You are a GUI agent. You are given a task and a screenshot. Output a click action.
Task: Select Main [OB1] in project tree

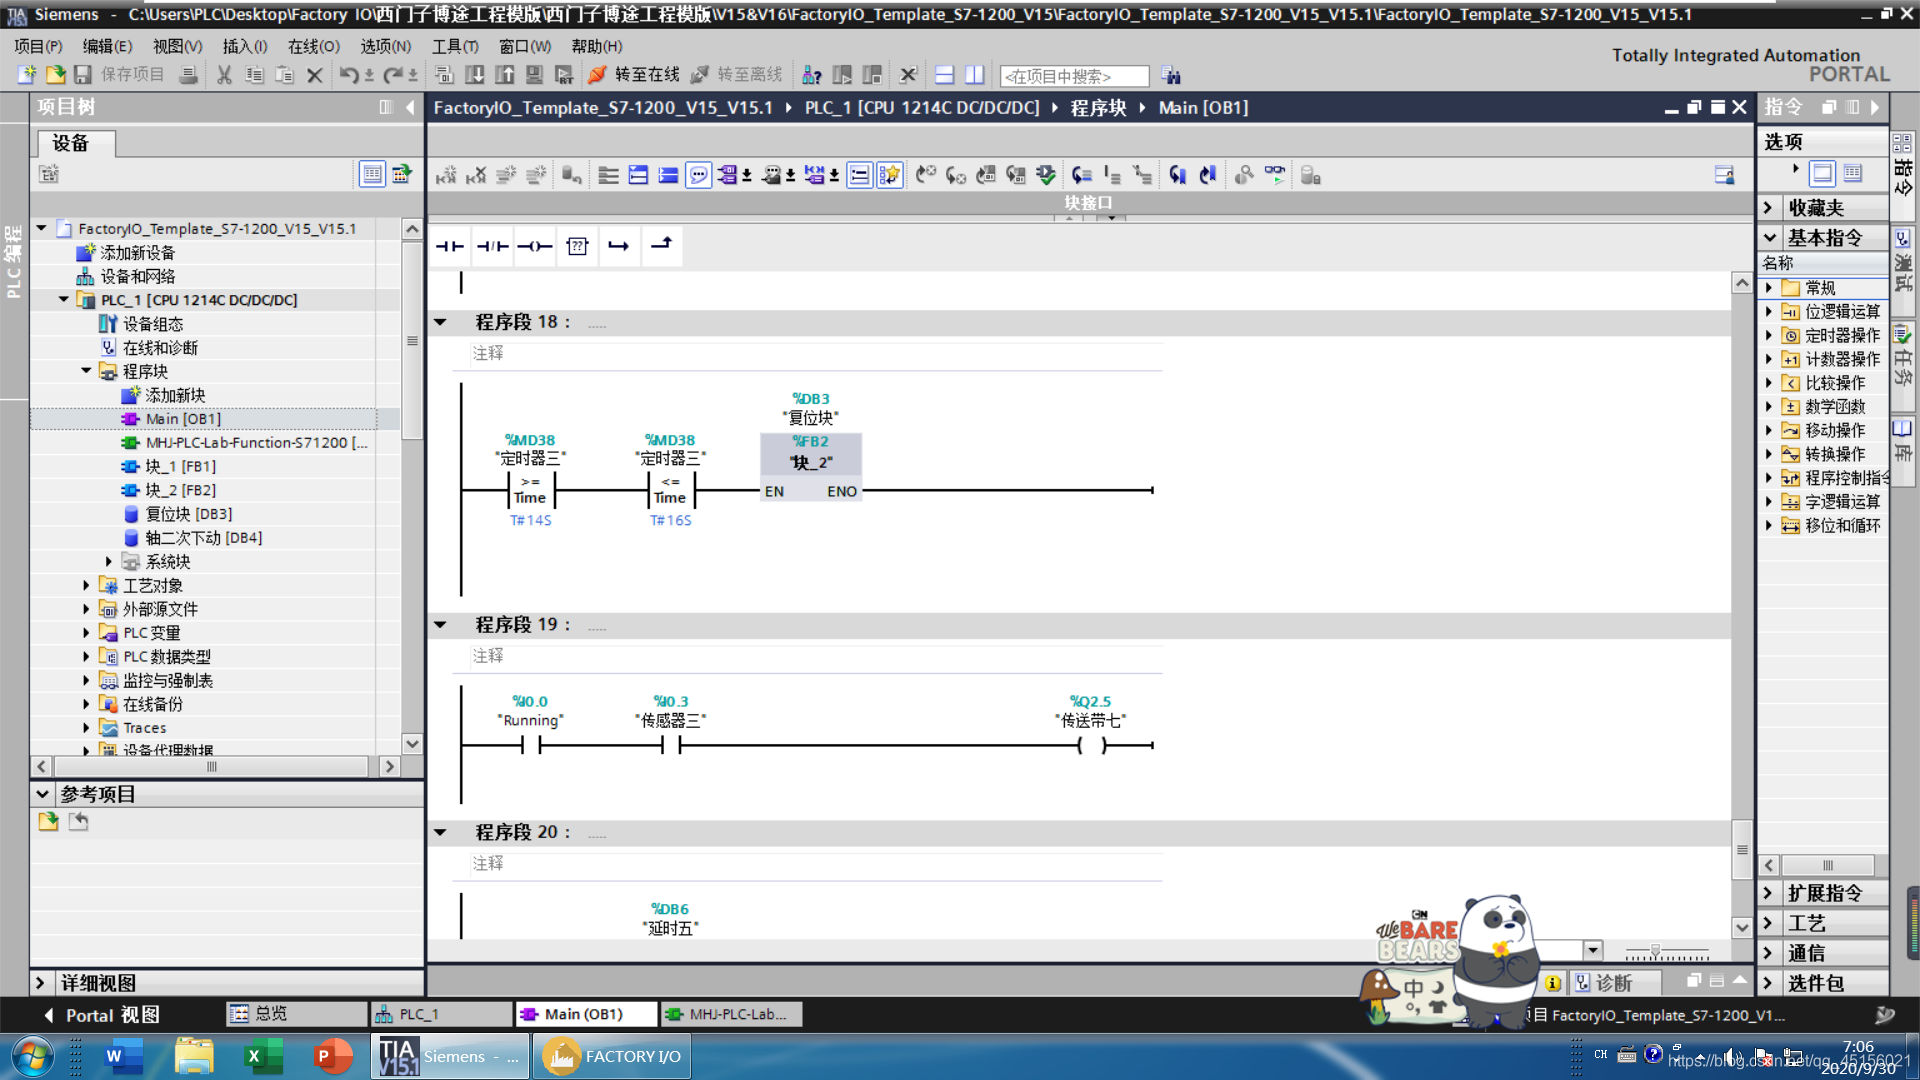coord(183,419)
